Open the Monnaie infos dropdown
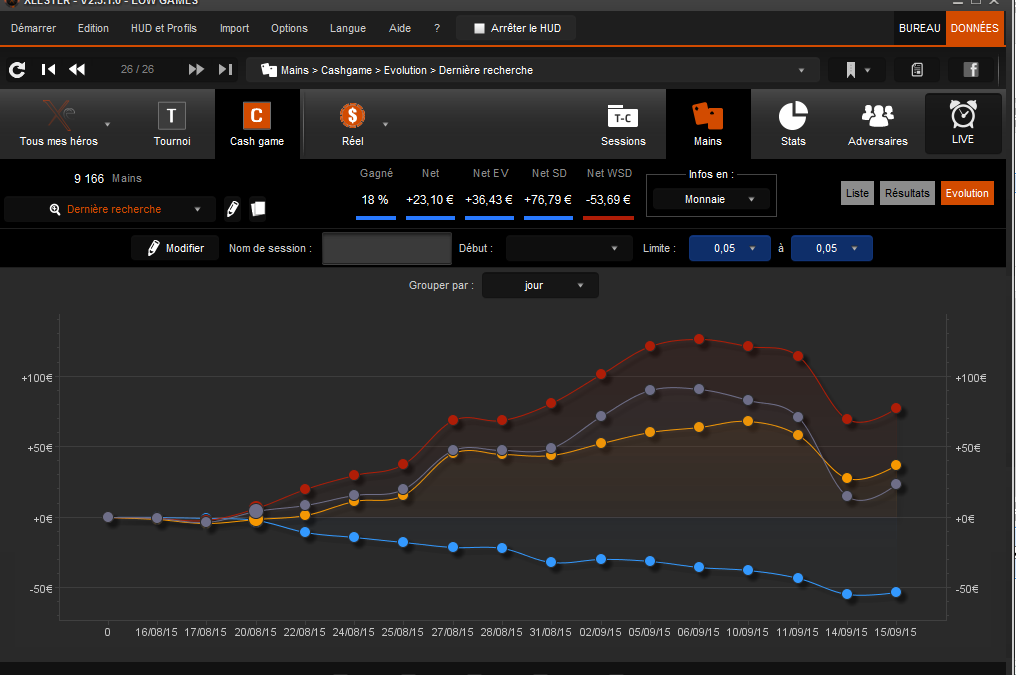 [x=711, y=200]
